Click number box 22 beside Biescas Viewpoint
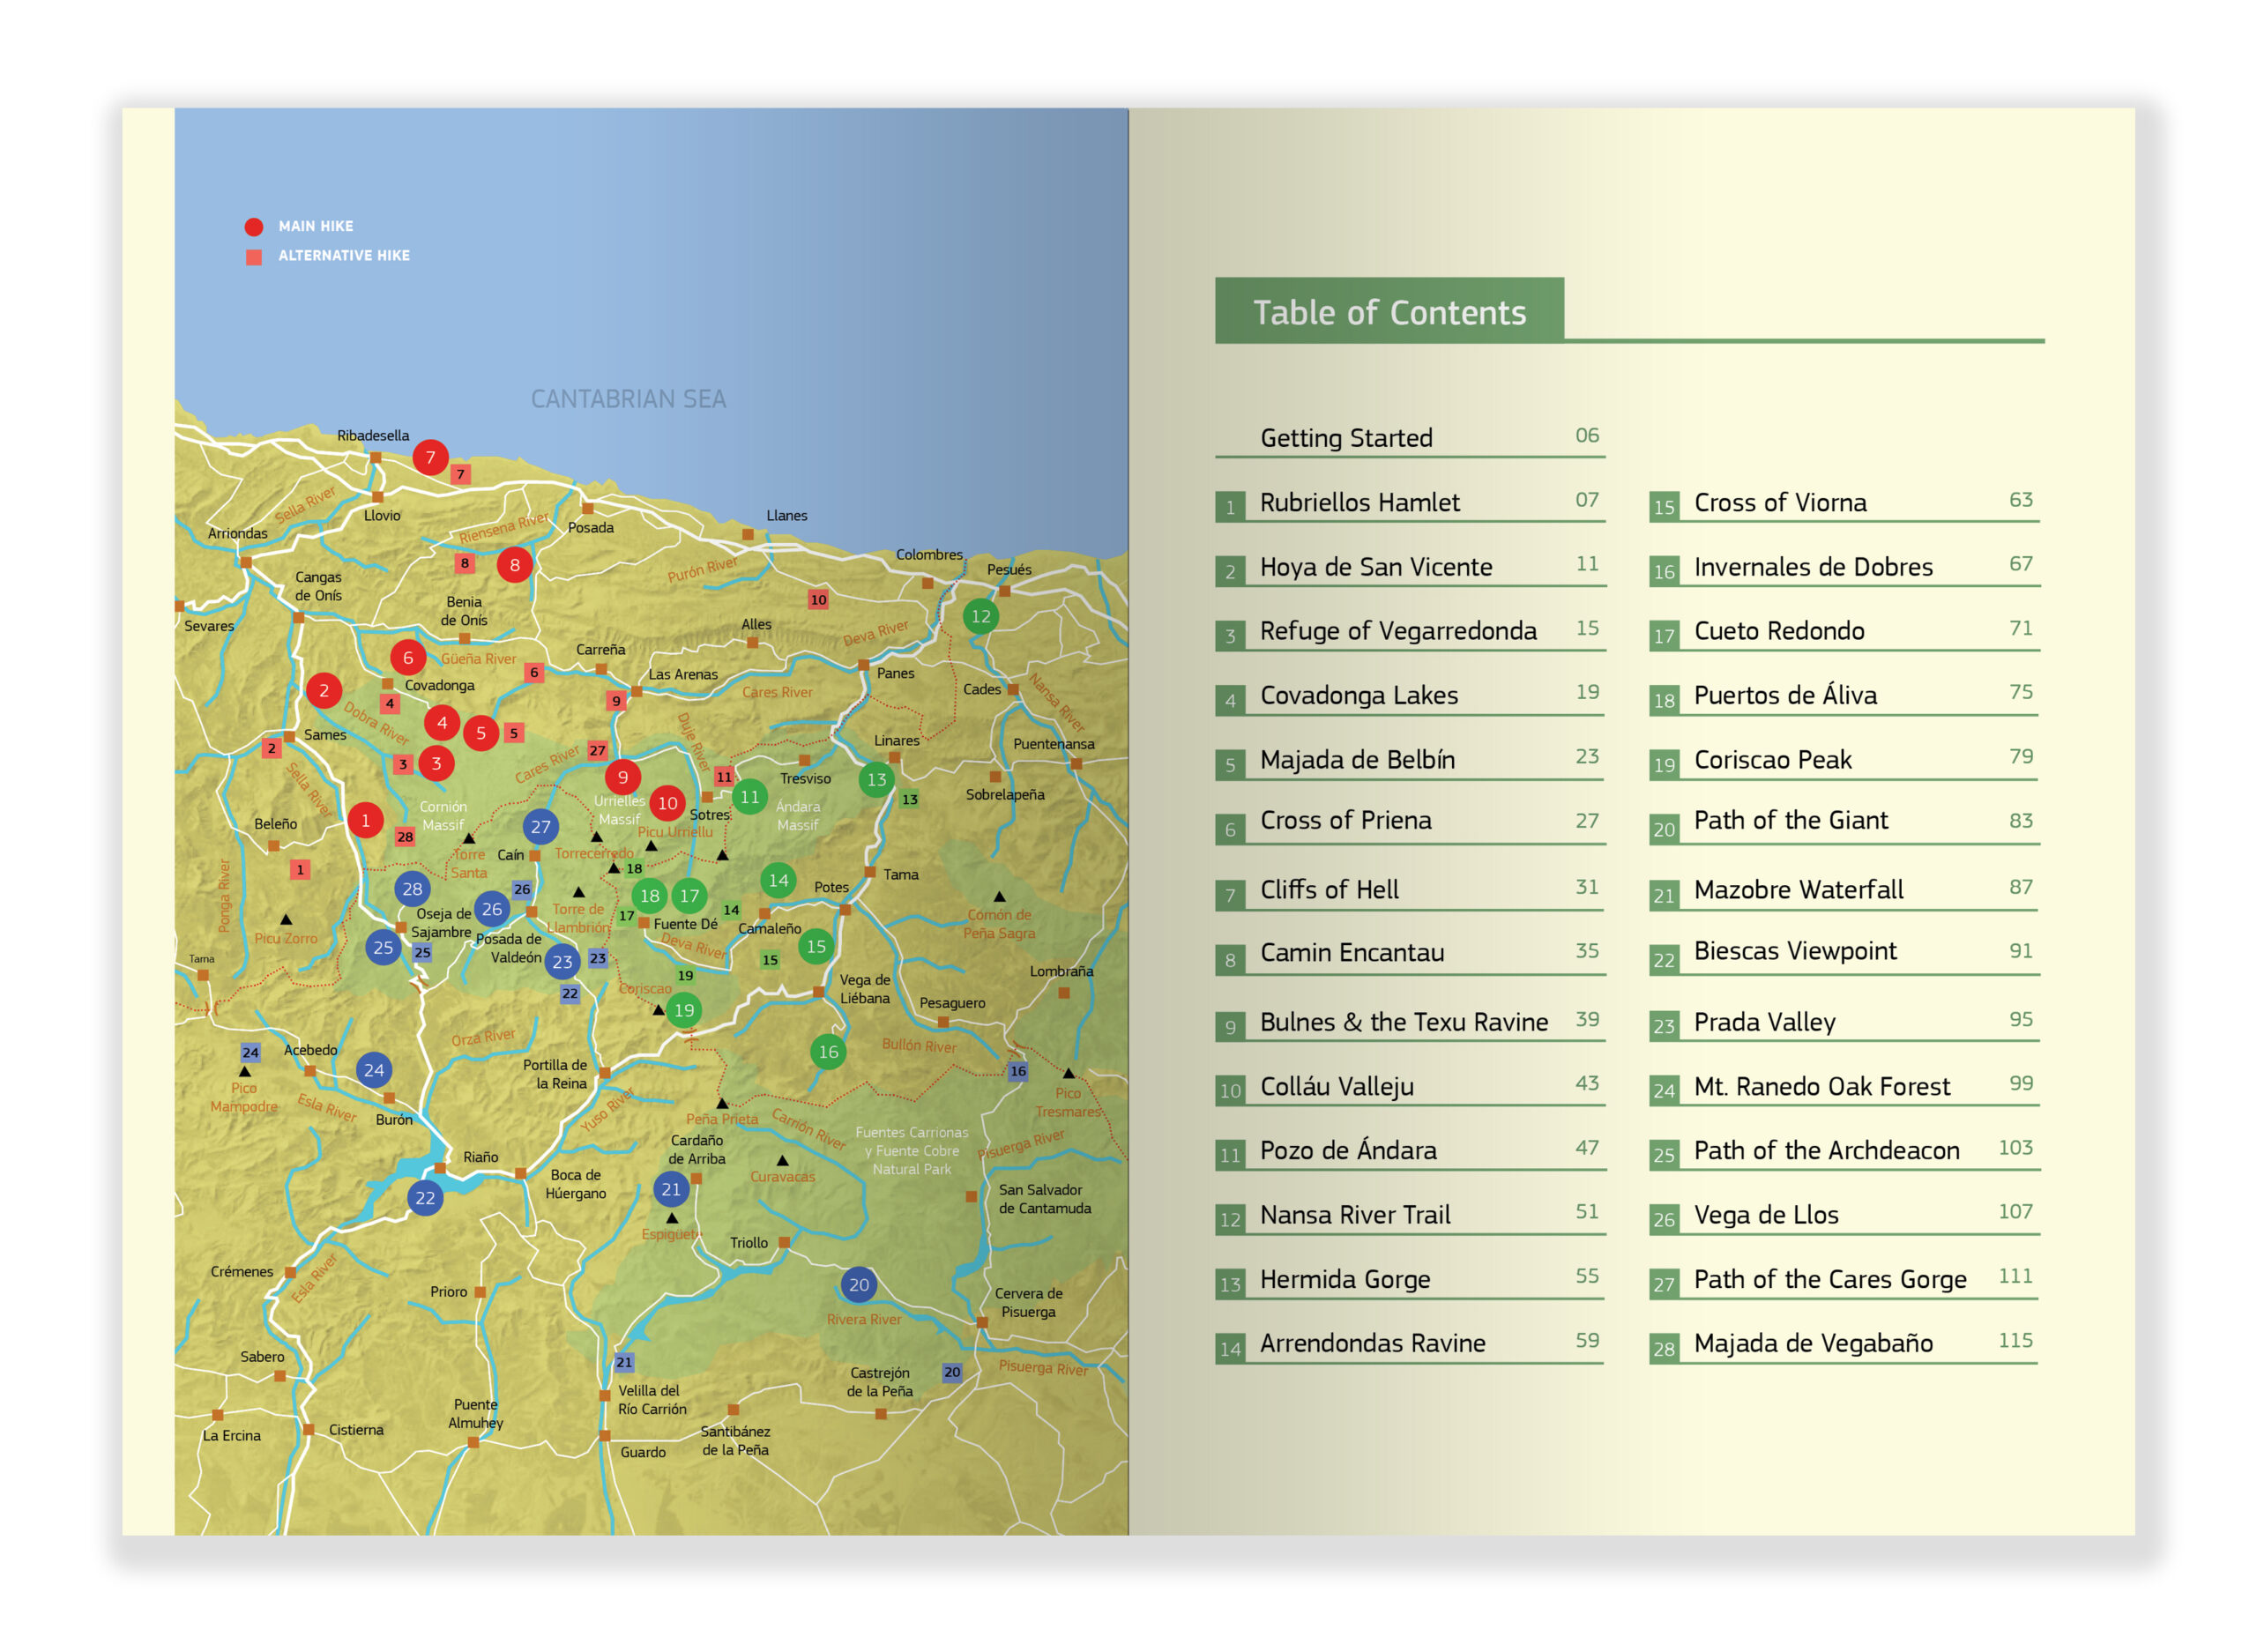Viewport: 2257px width, 1652px height. point(1664,960)
